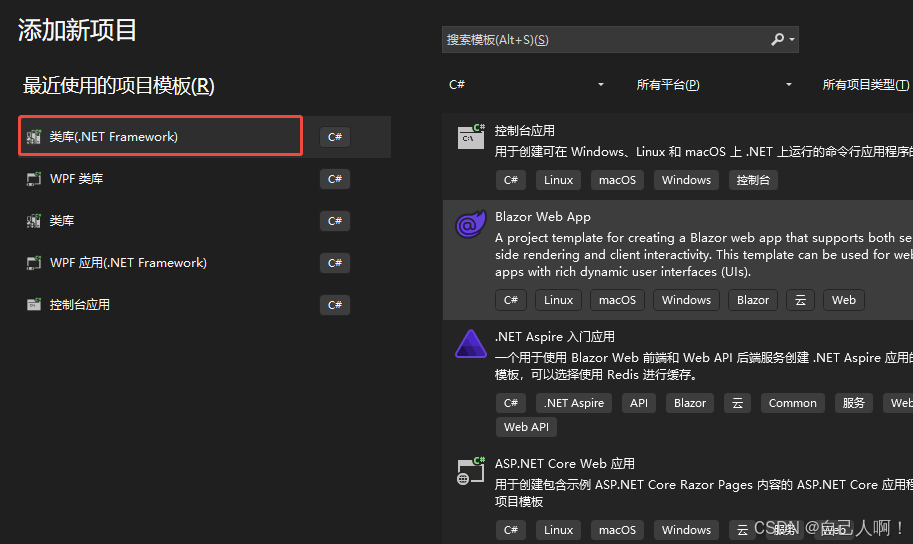Click Linux tag under Blazor Web App
This screenshot has width=913, height=544.
(558, 300)
